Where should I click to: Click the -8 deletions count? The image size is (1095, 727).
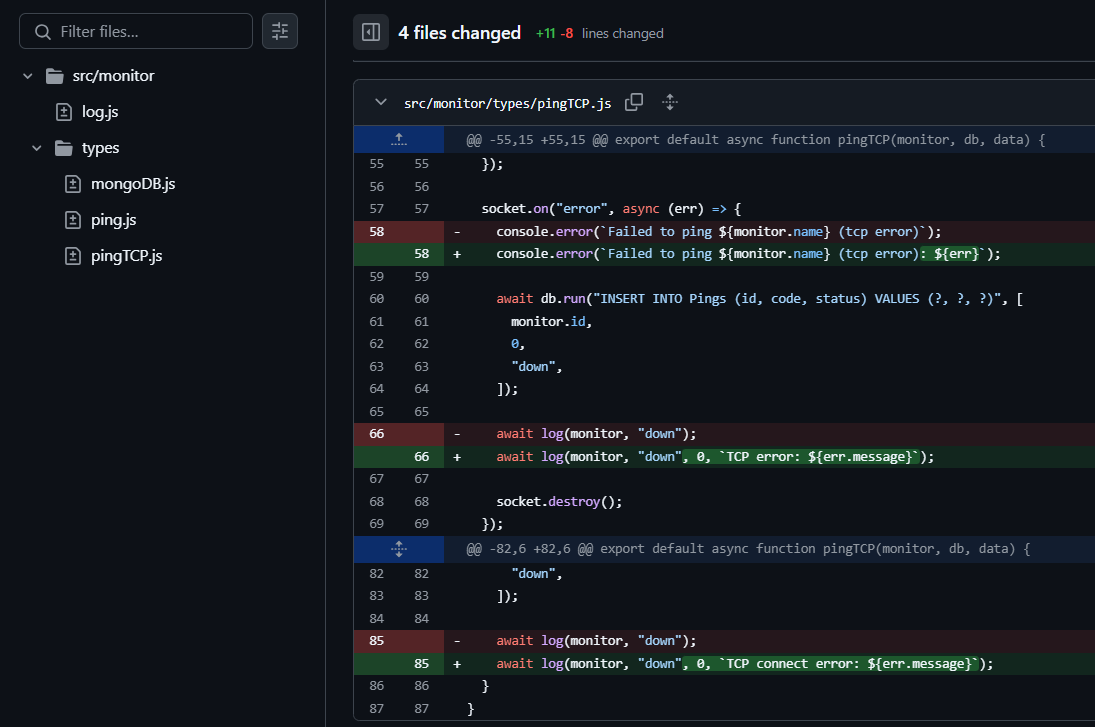pos(566,34)
